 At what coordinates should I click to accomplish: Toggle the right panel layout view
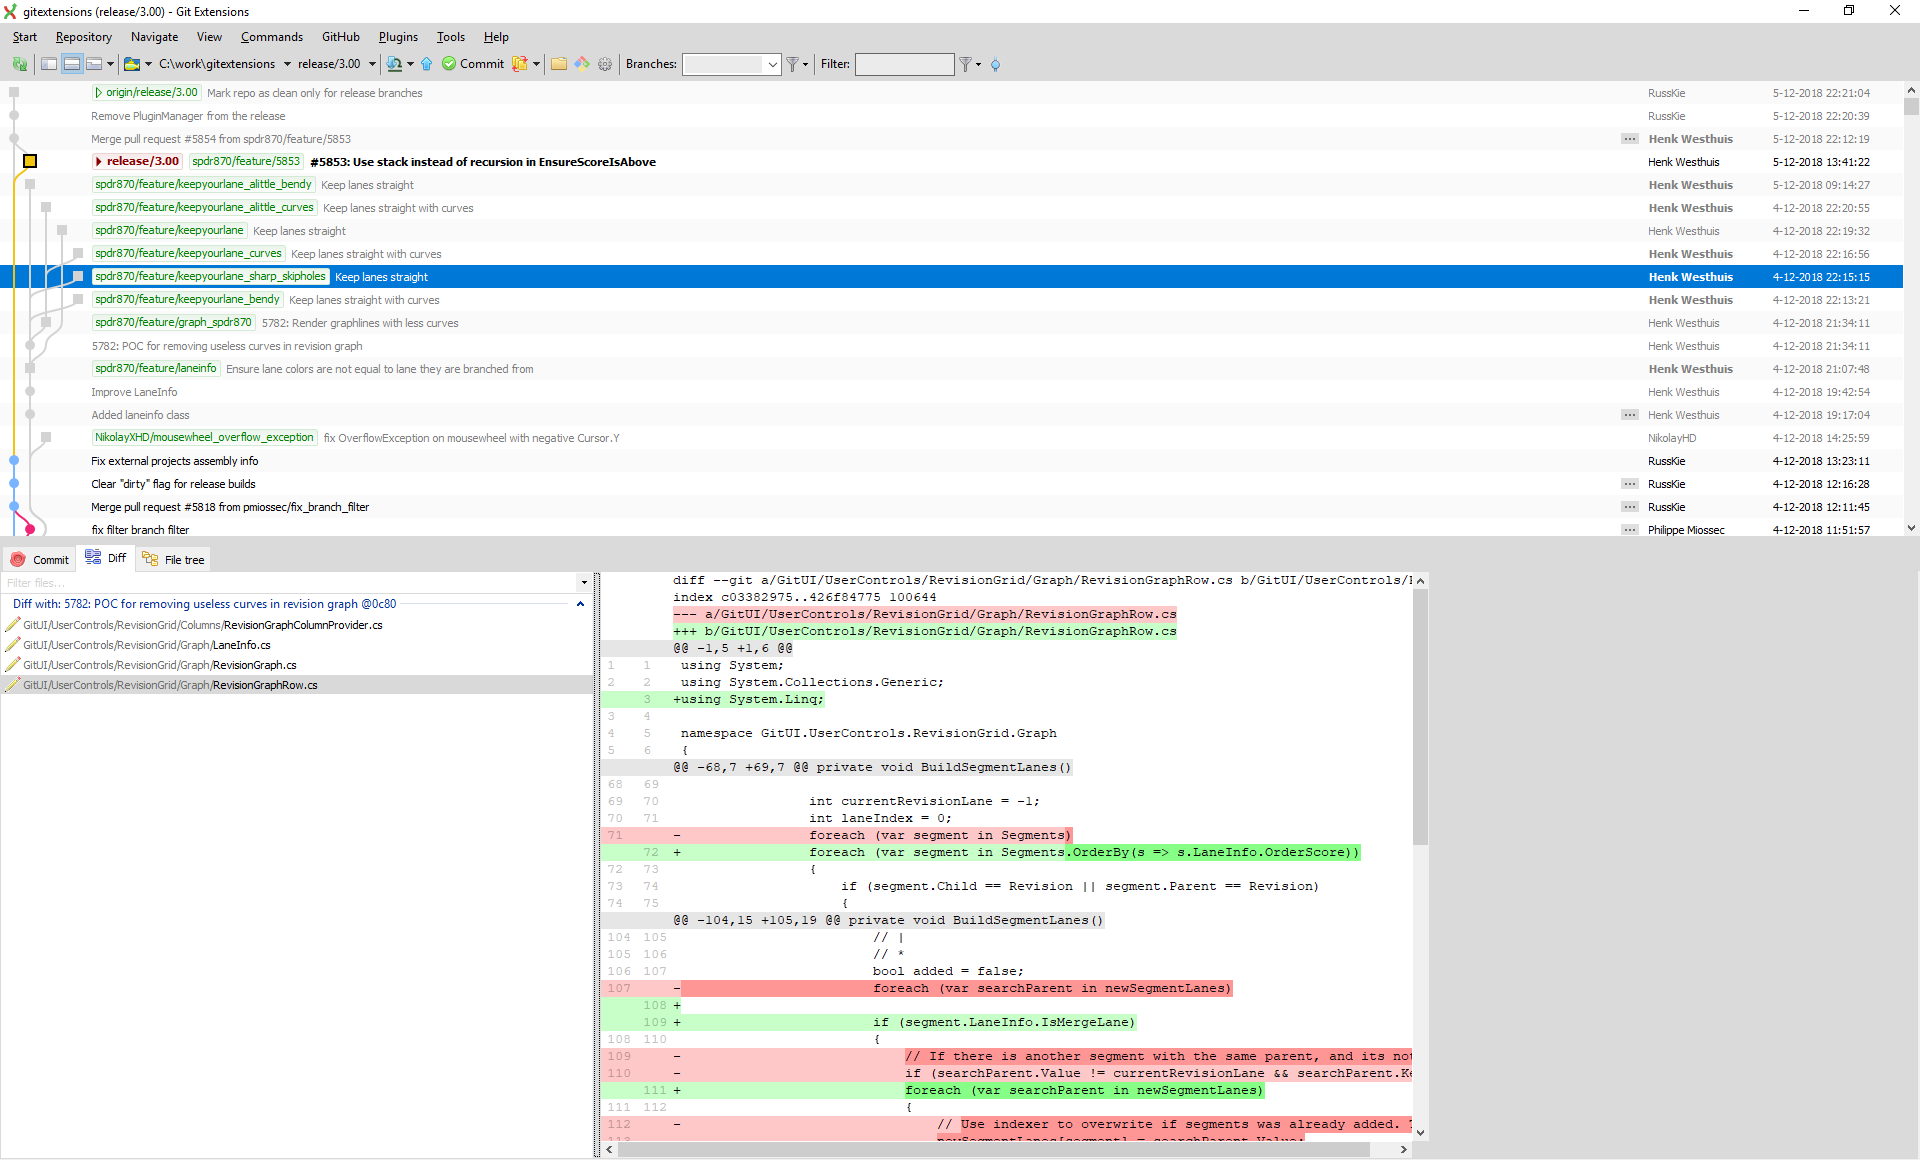point(95,64)
